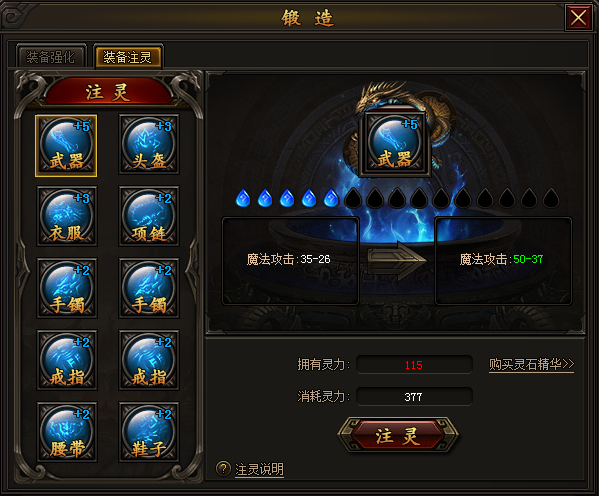Select the 鞋子 shoes equipment icon
The height and width of the screenshot is (496, 599).
[x=149, y=432]
